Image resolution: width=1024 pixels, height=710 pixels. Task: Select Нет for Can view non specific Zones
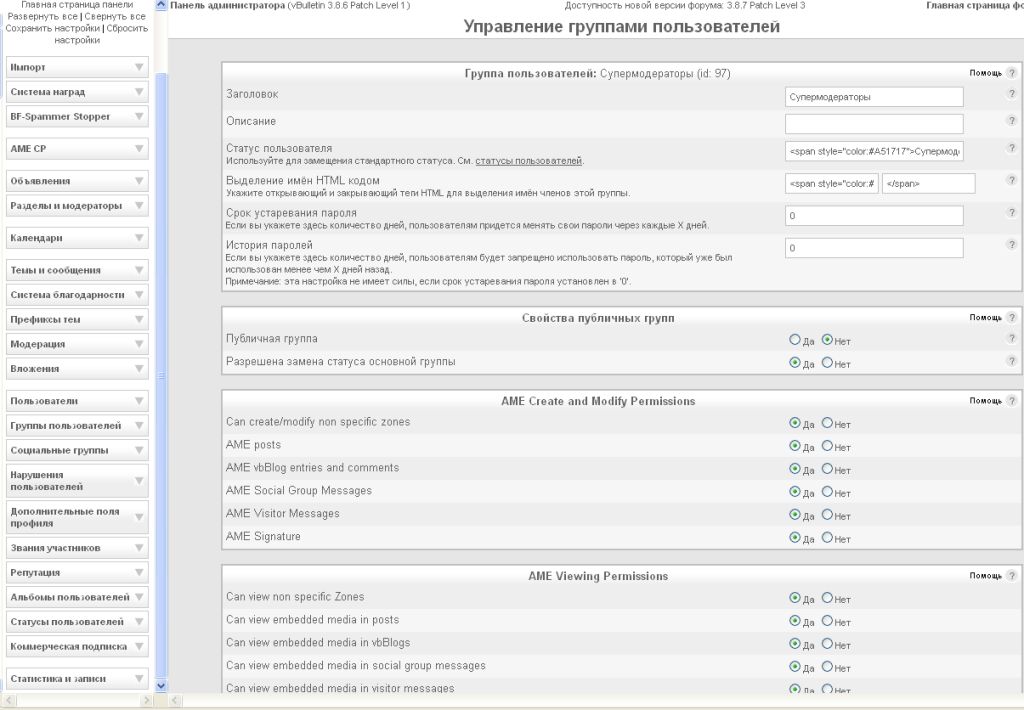[x=827, y=598]
